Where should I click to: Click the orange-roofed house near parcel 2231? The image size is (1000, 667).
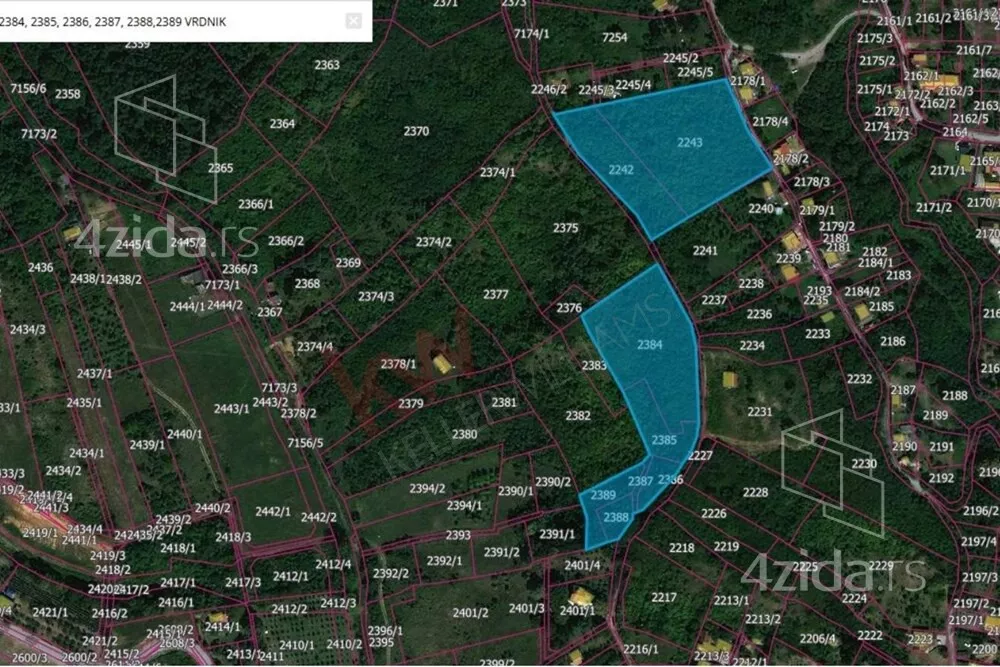click(730, 380)
